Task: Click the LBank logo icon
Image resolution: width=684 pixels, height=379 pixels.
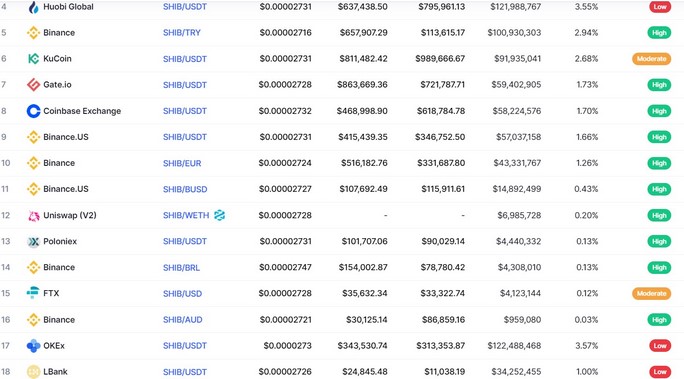Action: [x=34, y=372]
